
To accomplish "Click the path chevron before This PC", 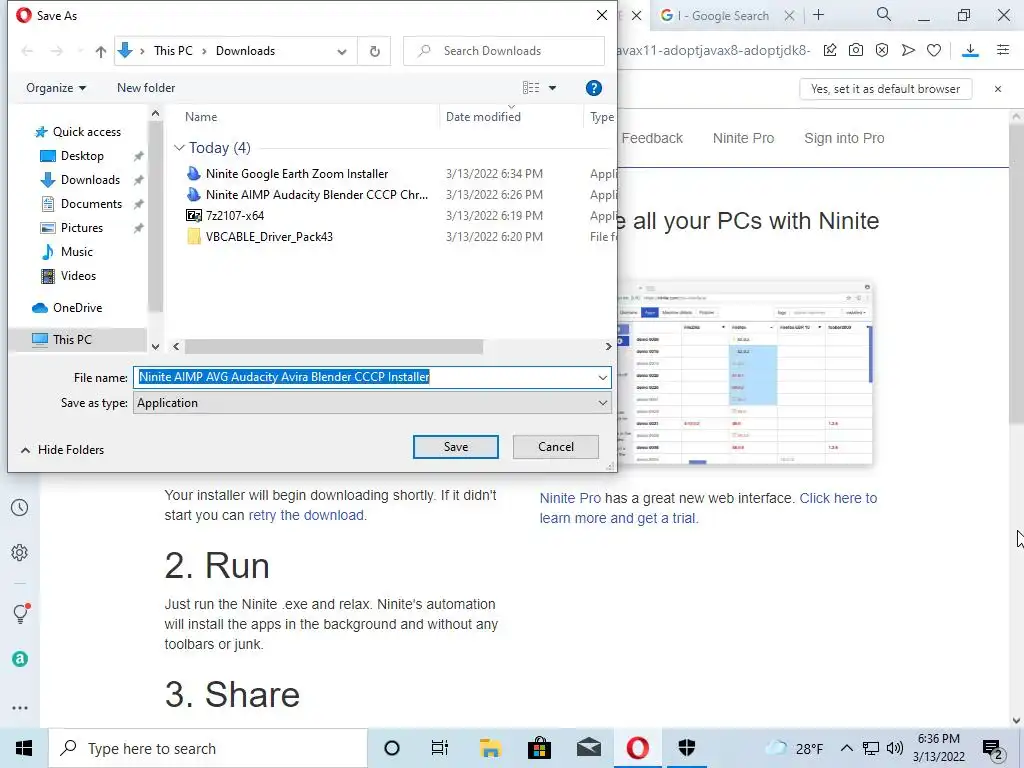I will pos(142,51).
